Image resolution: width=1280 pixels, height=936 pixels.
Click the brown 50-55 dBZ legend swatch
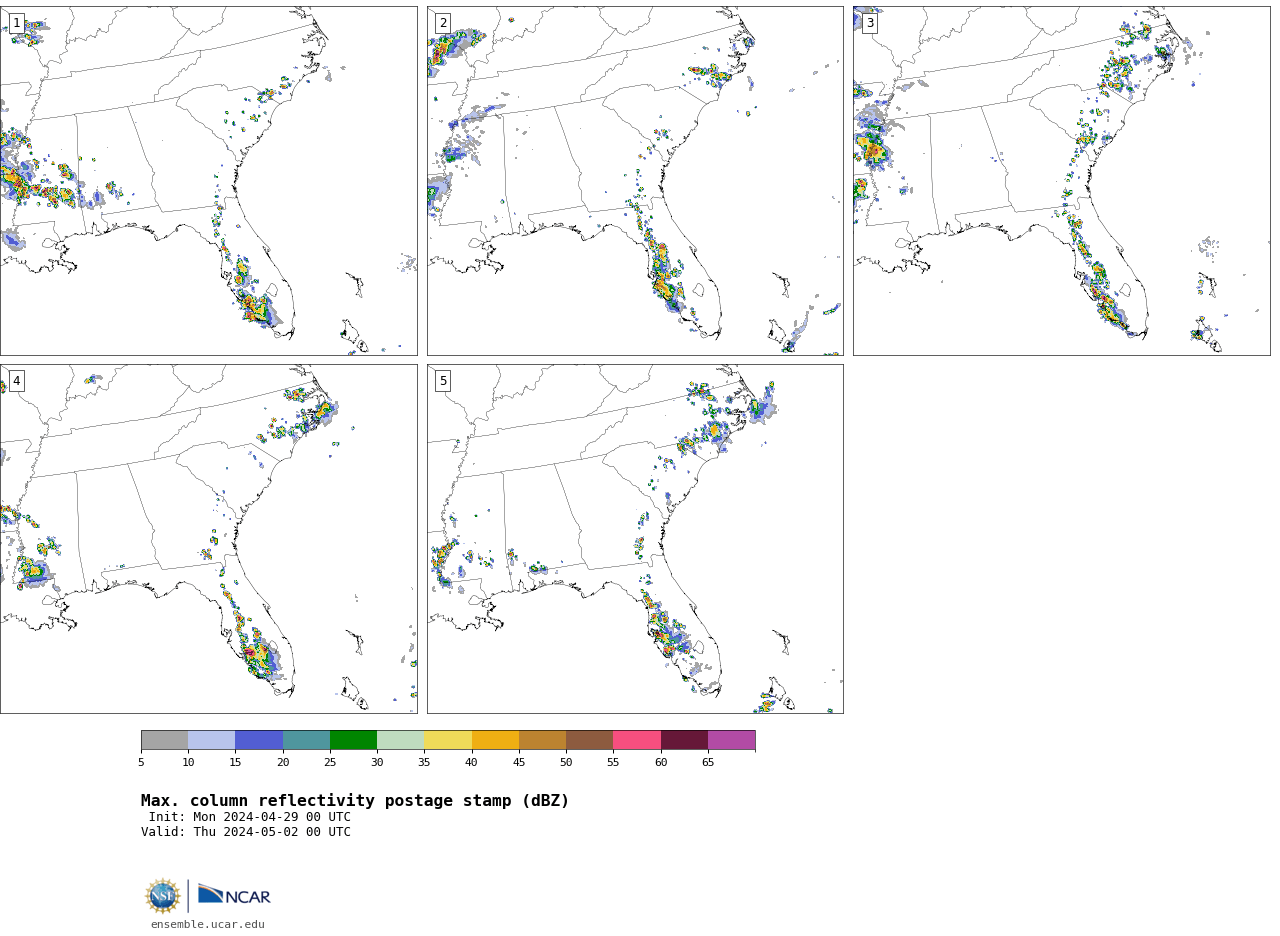[590, 740]
